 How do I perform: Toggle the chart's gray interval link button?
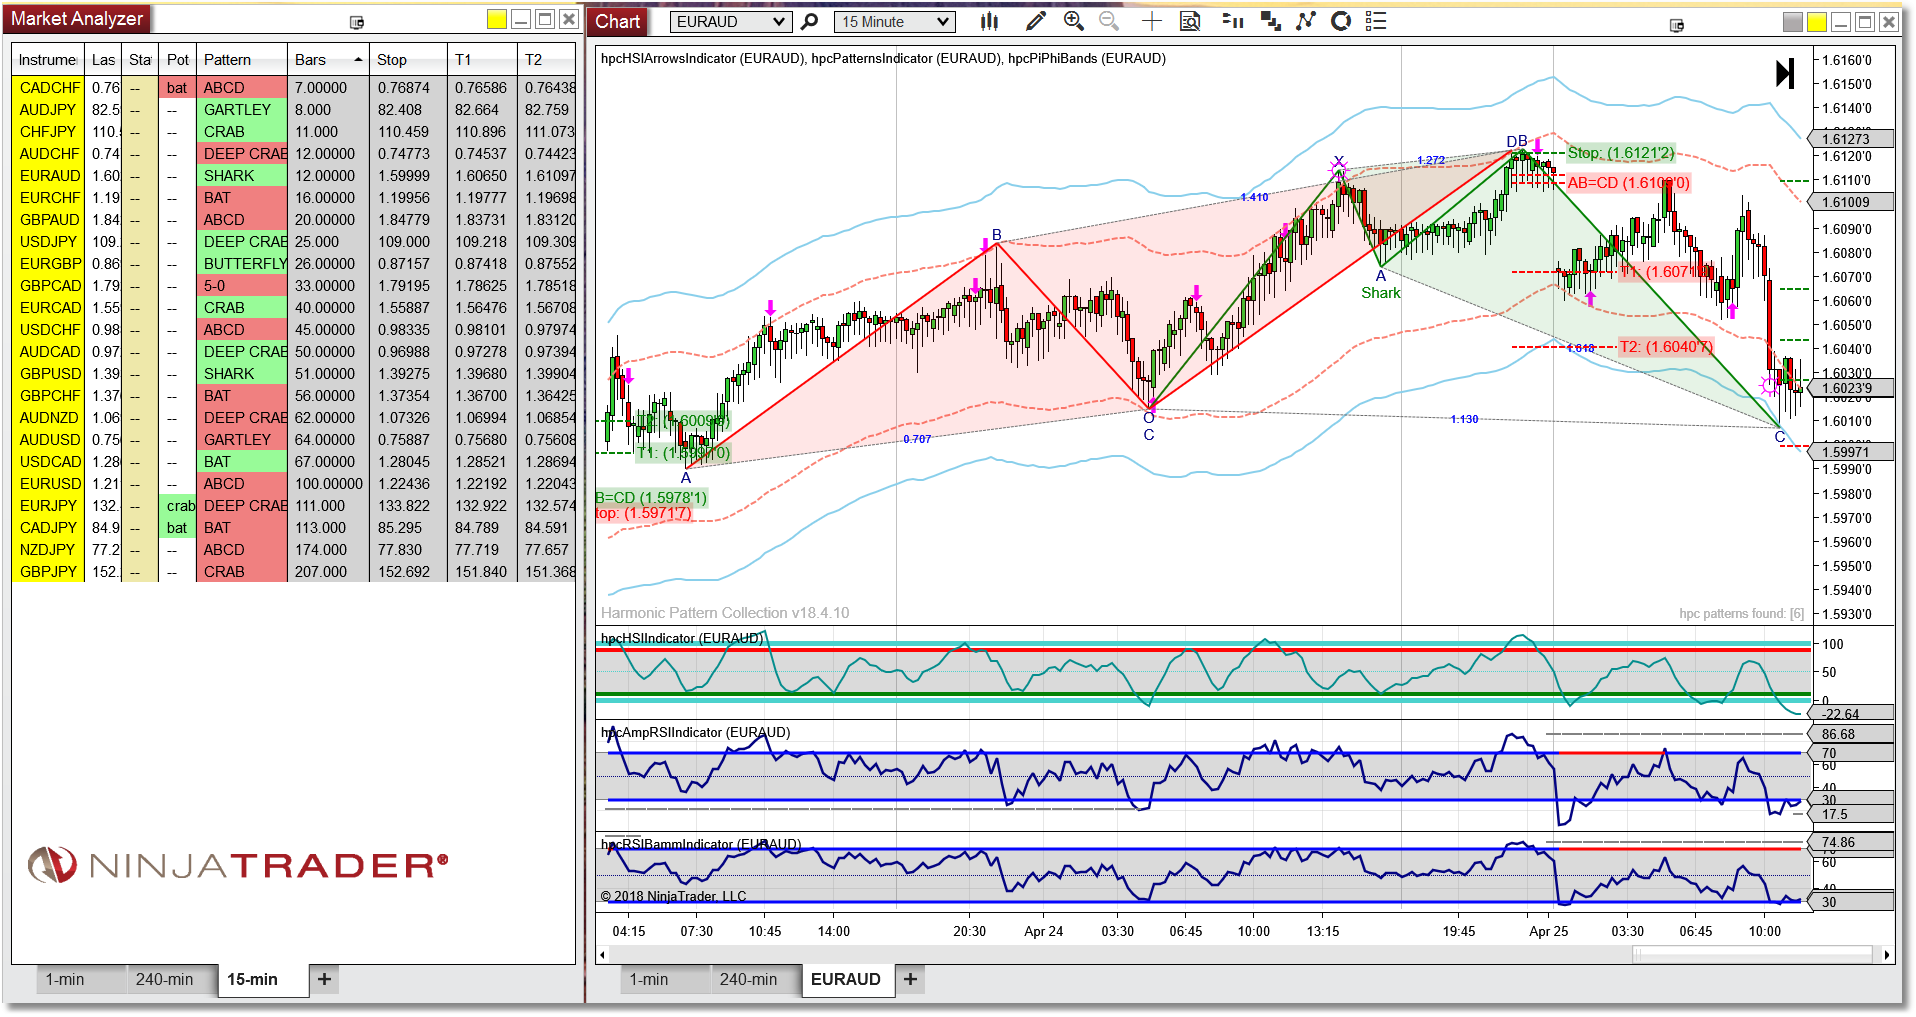click(1793, 22)
